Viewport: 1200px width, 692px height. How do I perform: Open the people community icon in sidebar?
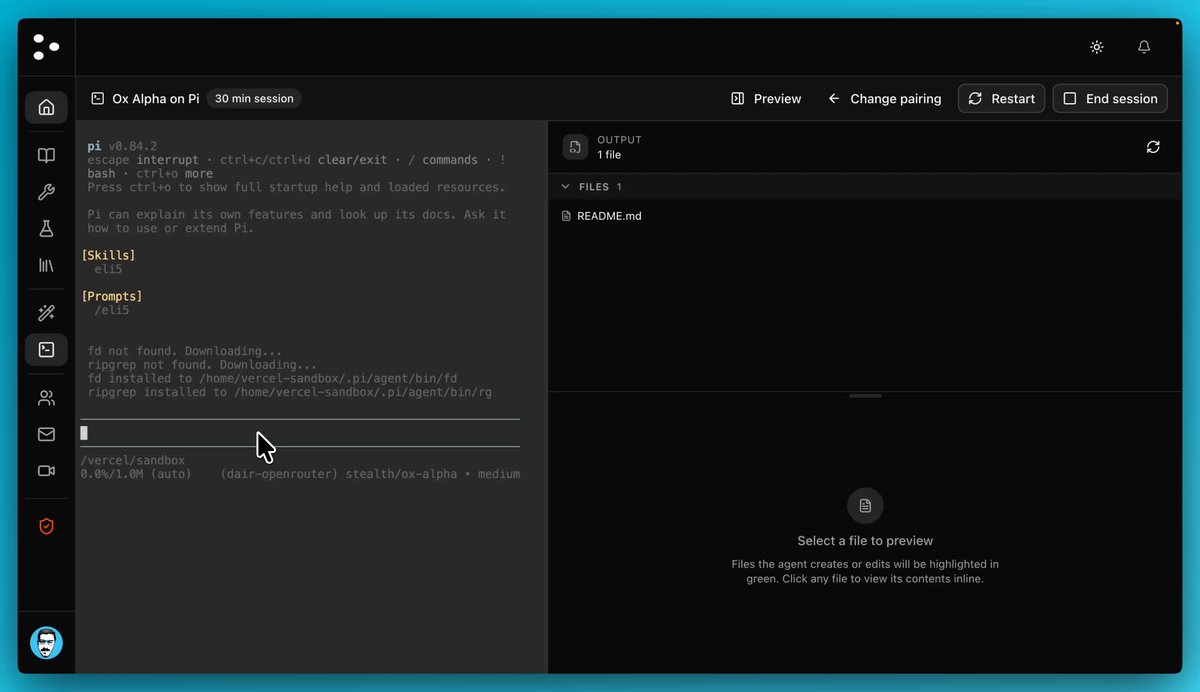tap(46, 398)
